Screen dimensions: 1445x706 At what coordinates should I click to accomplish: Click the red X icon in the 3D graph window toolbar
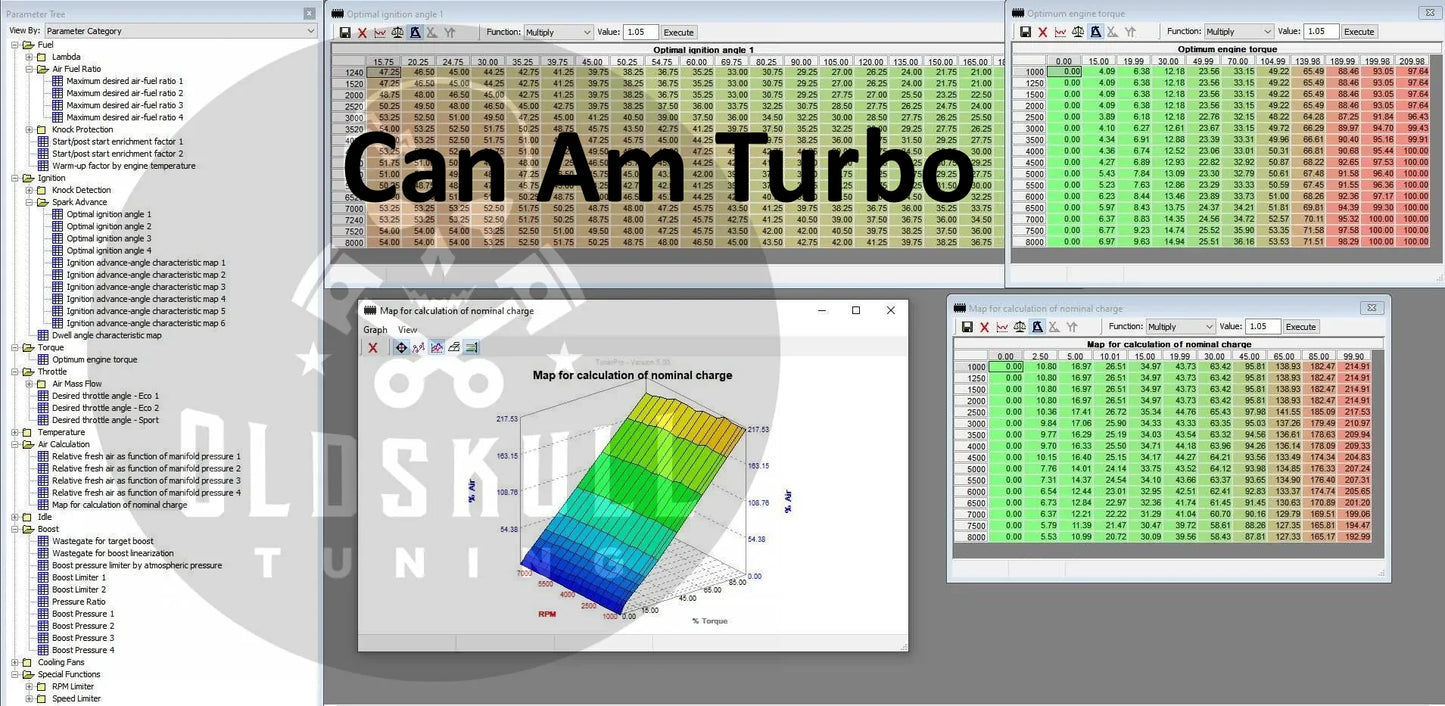(373, 348)
